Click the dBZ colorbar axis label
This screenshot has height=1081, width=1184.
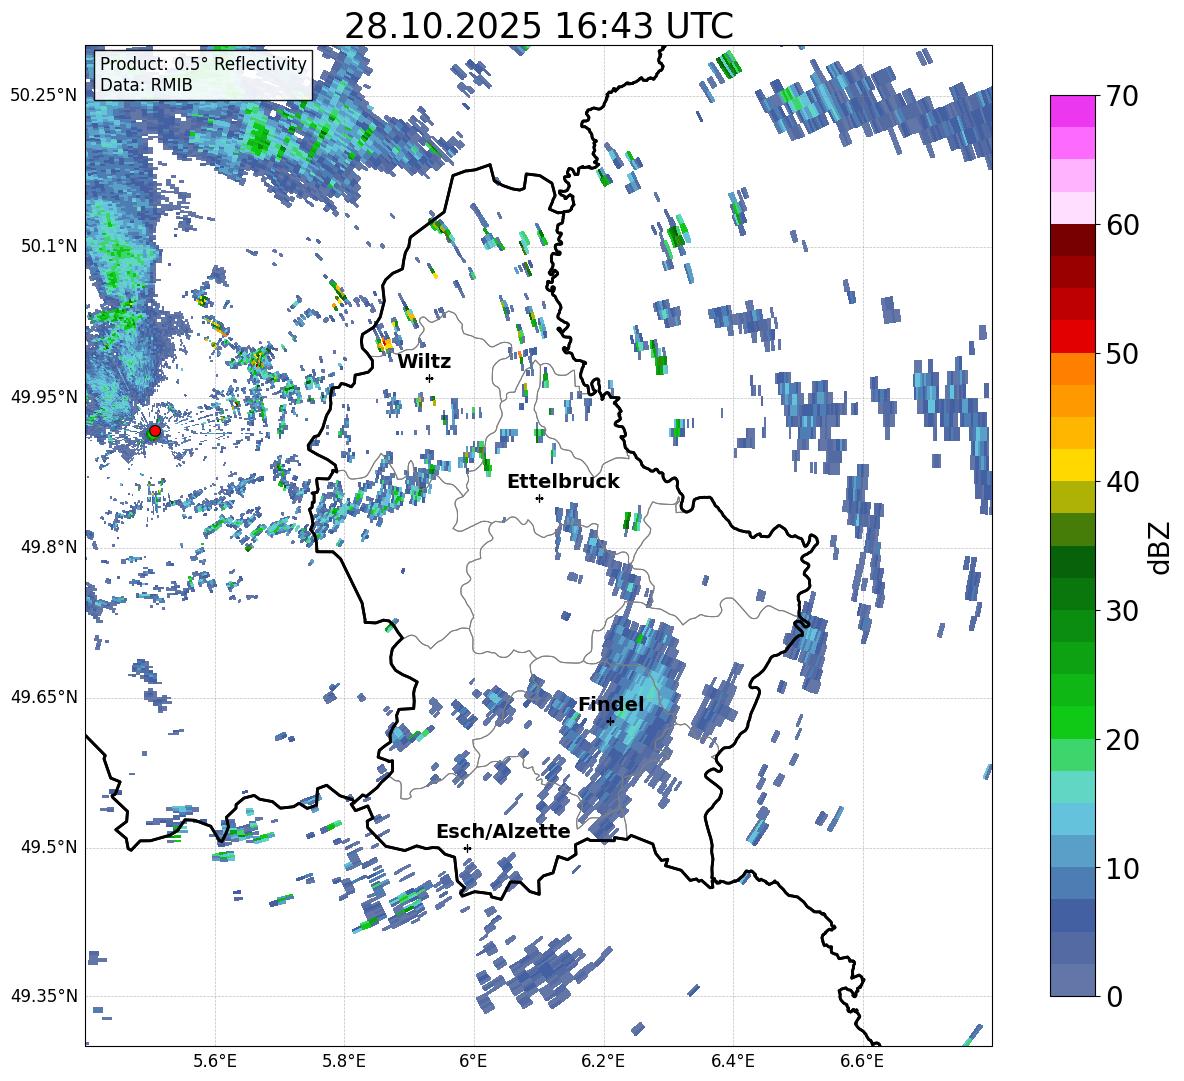[1161, 547]
